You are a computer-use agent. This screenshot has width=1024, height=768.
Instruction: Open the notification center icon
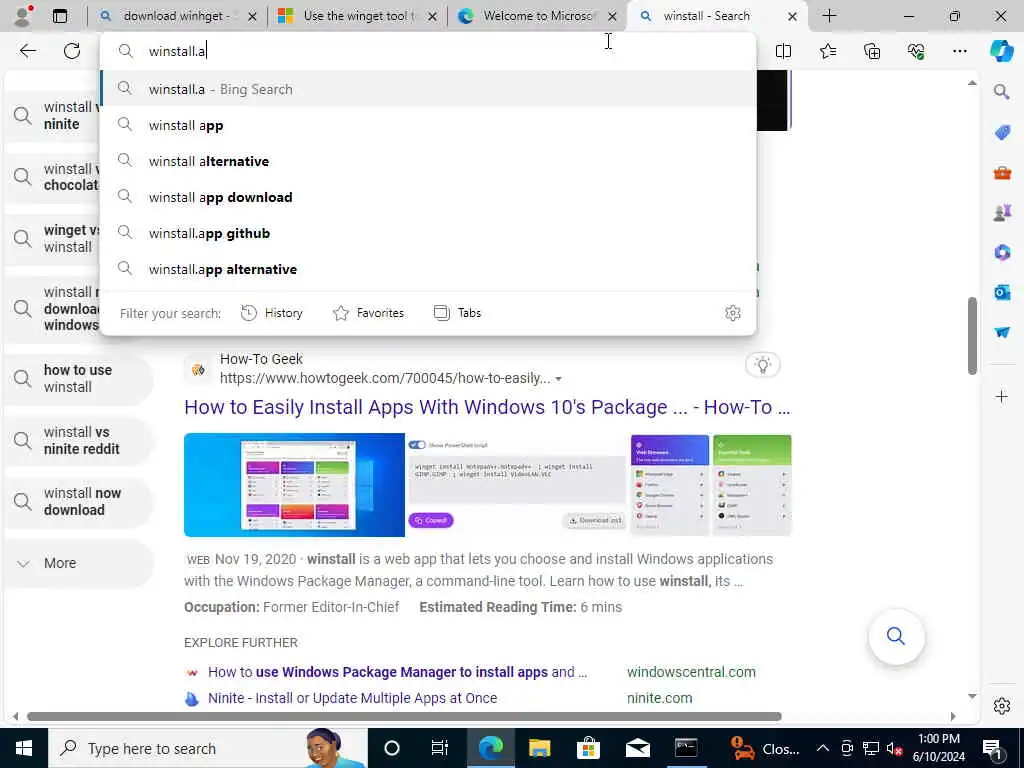pos(993,748)
